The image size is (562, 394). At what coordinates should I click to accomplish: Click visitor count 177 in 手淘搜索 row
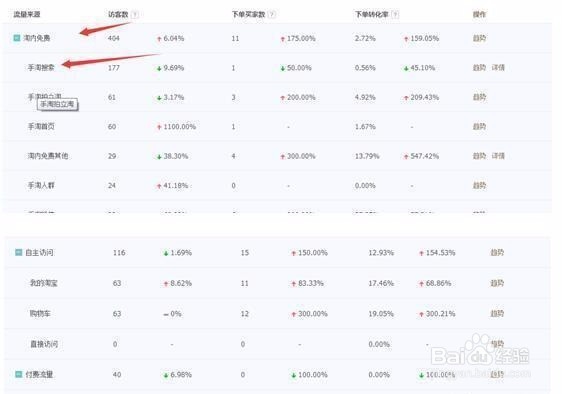coord(114,68)
